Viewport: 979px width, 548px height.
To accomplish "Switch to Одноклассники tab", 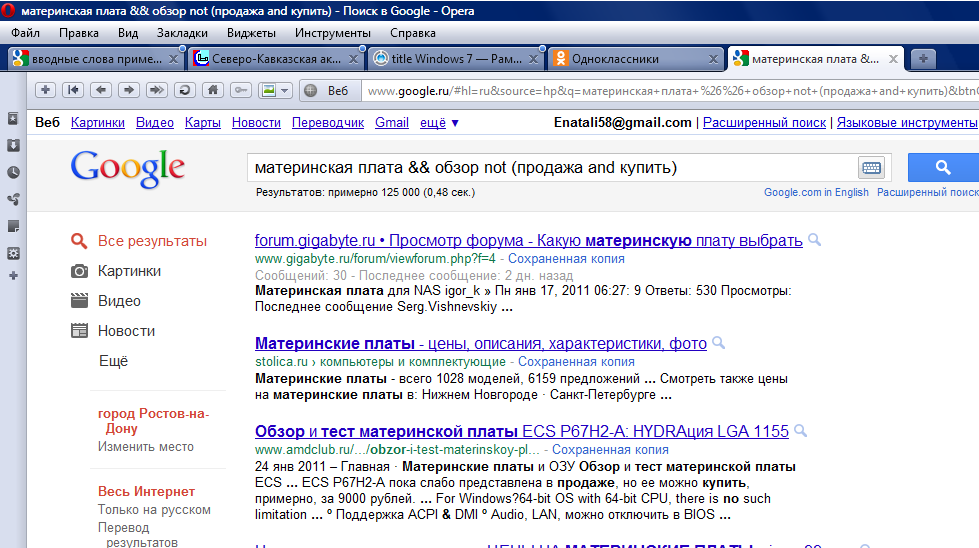I will pos(635,59).
